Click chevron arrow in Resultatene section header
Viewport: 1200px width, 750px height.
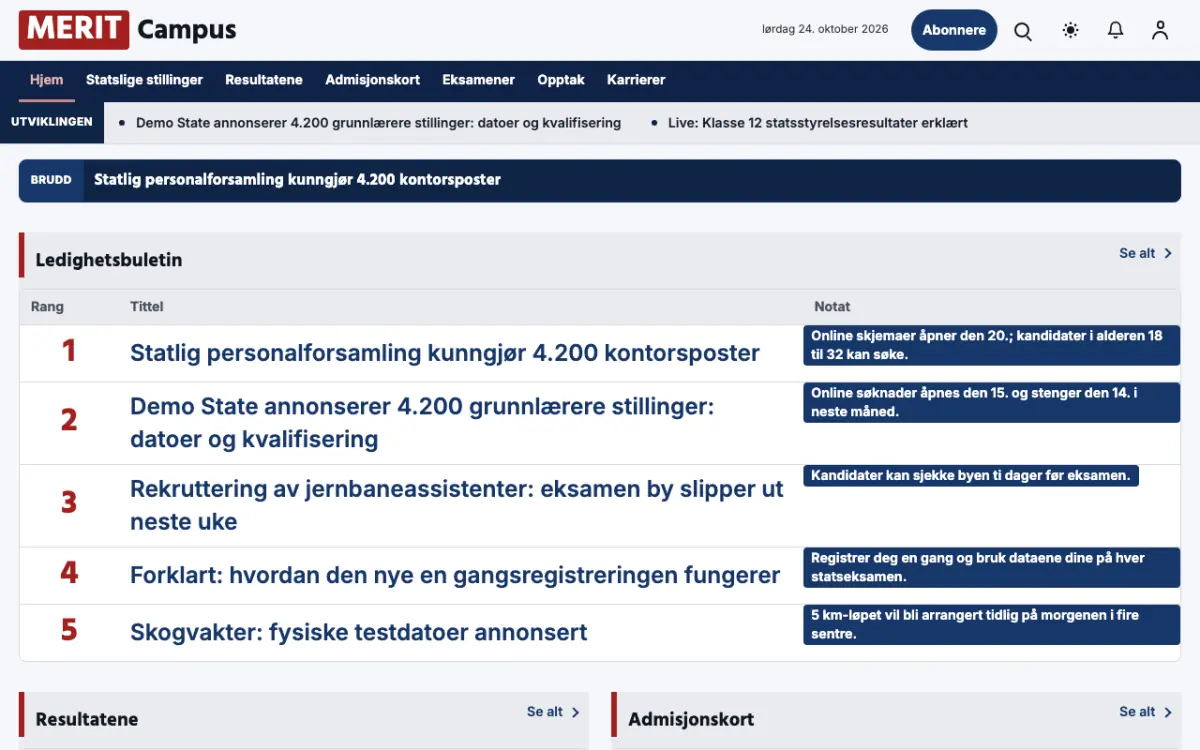coord(576,712)
